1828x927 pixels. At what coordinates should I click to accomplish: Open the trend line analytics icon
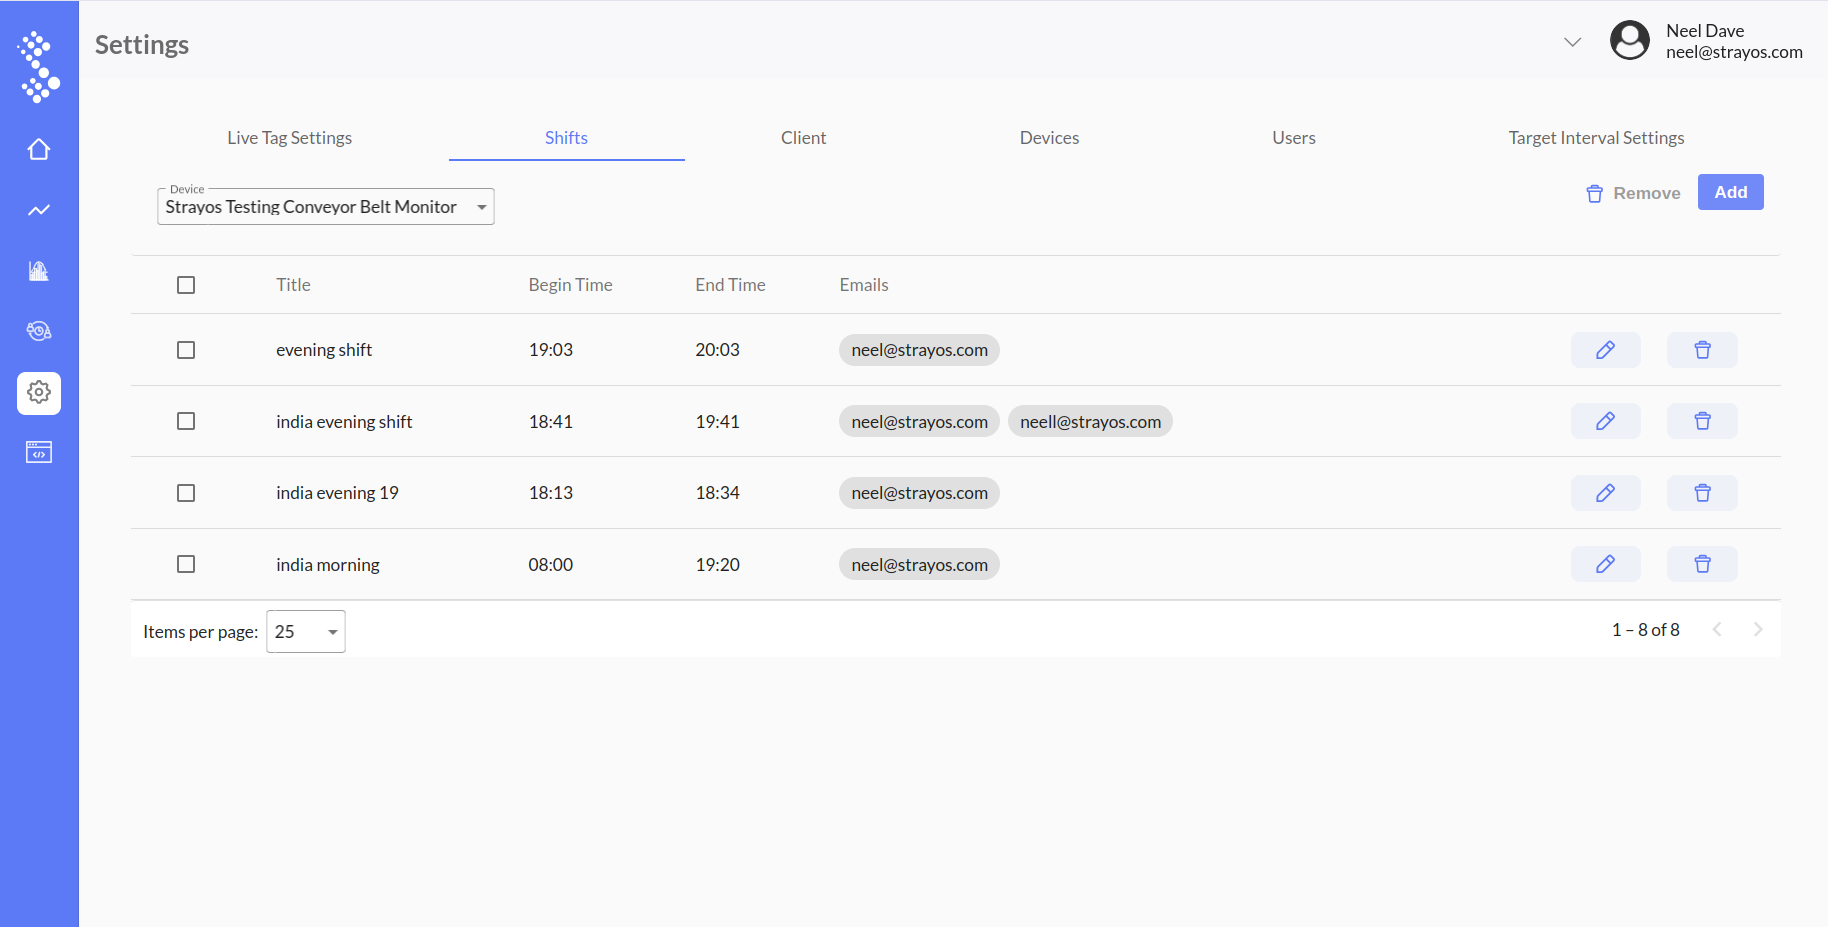[x=39, y=210]
